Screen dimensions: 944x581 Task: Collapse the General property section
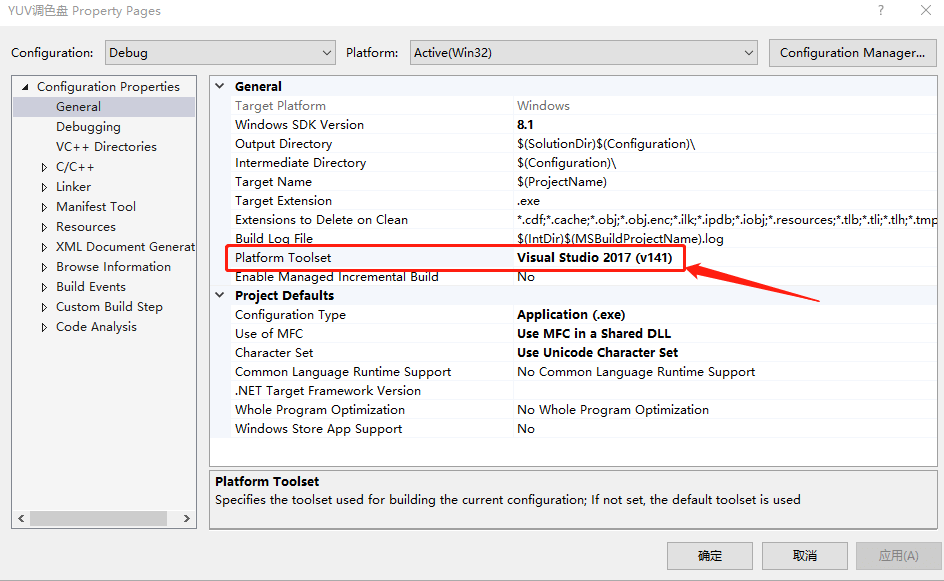[x=220, y=87]
